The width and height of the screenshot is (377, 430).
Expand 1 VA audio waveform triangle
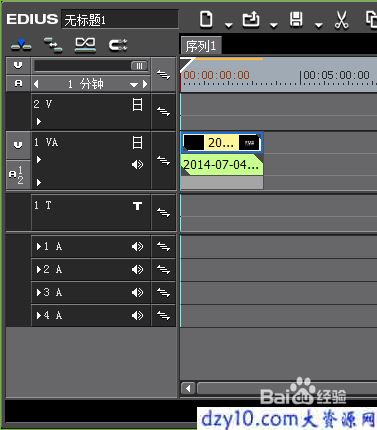(x=39, y=182)
